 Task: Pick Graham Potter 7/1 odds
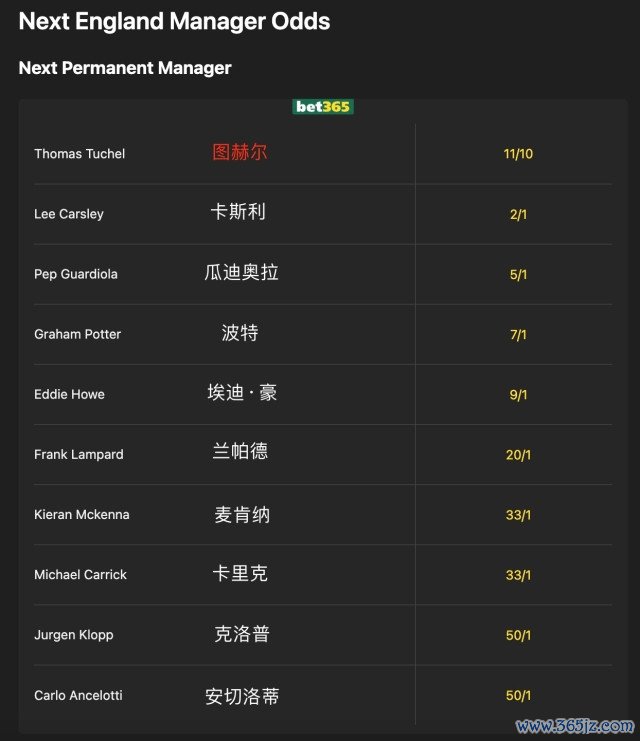[518, 335]
